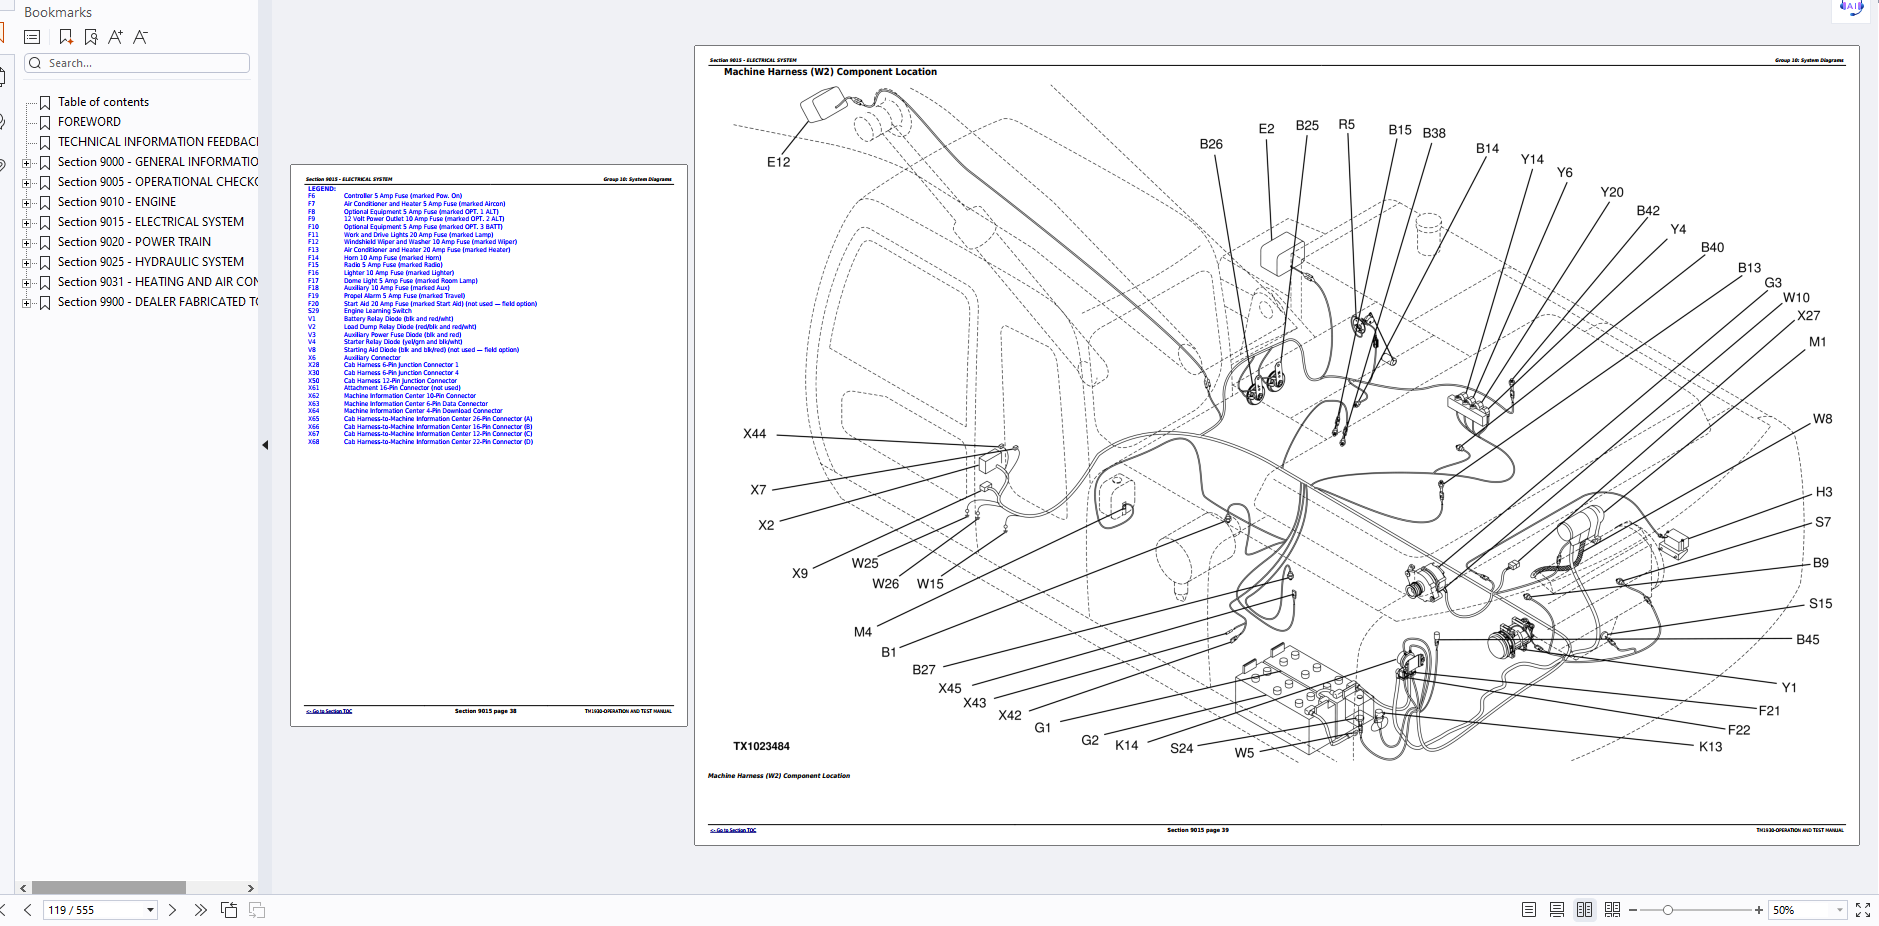
Task: Open the FOREWORD bookmark
Action: (89, 122)
